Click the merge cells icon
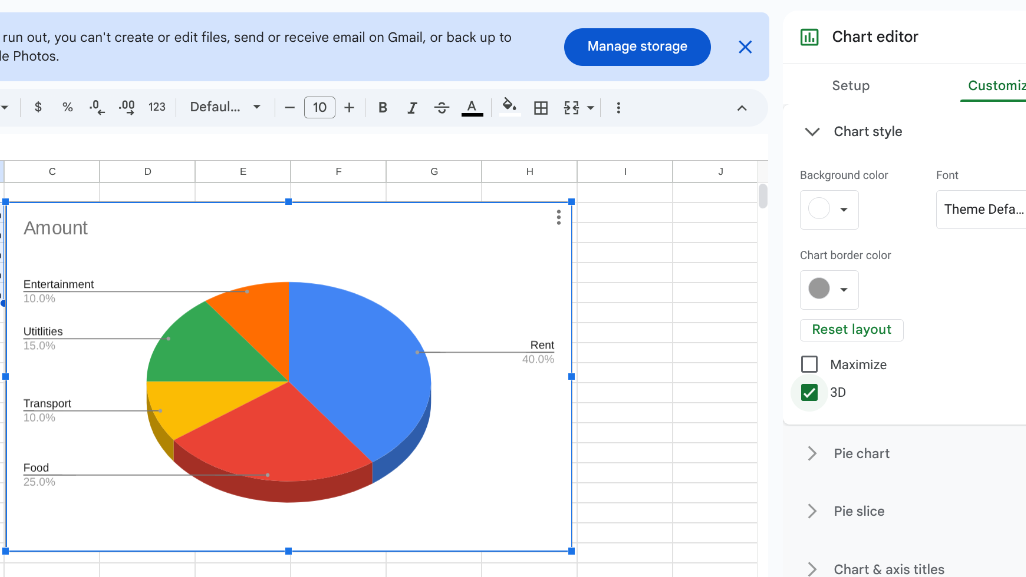The width and height of the screenshot is (1026, 577). coord(572,108)
